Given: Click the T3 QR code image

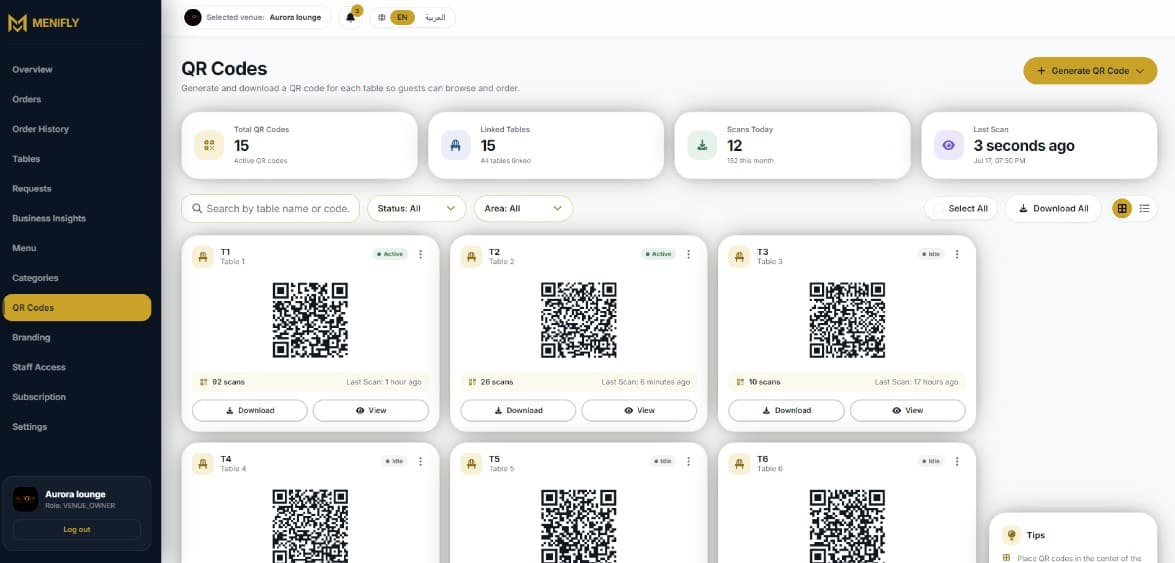Looking at the screenshot, I should (x=847, y=320).
